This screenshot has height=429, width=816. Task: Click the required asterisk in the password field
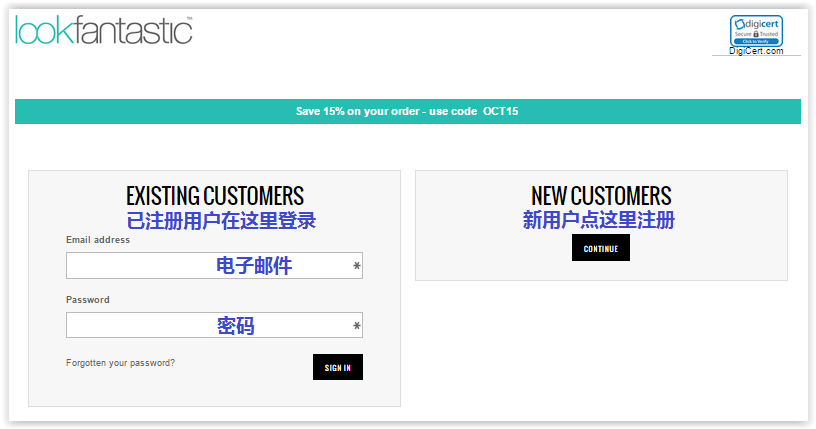click(356, 326)
